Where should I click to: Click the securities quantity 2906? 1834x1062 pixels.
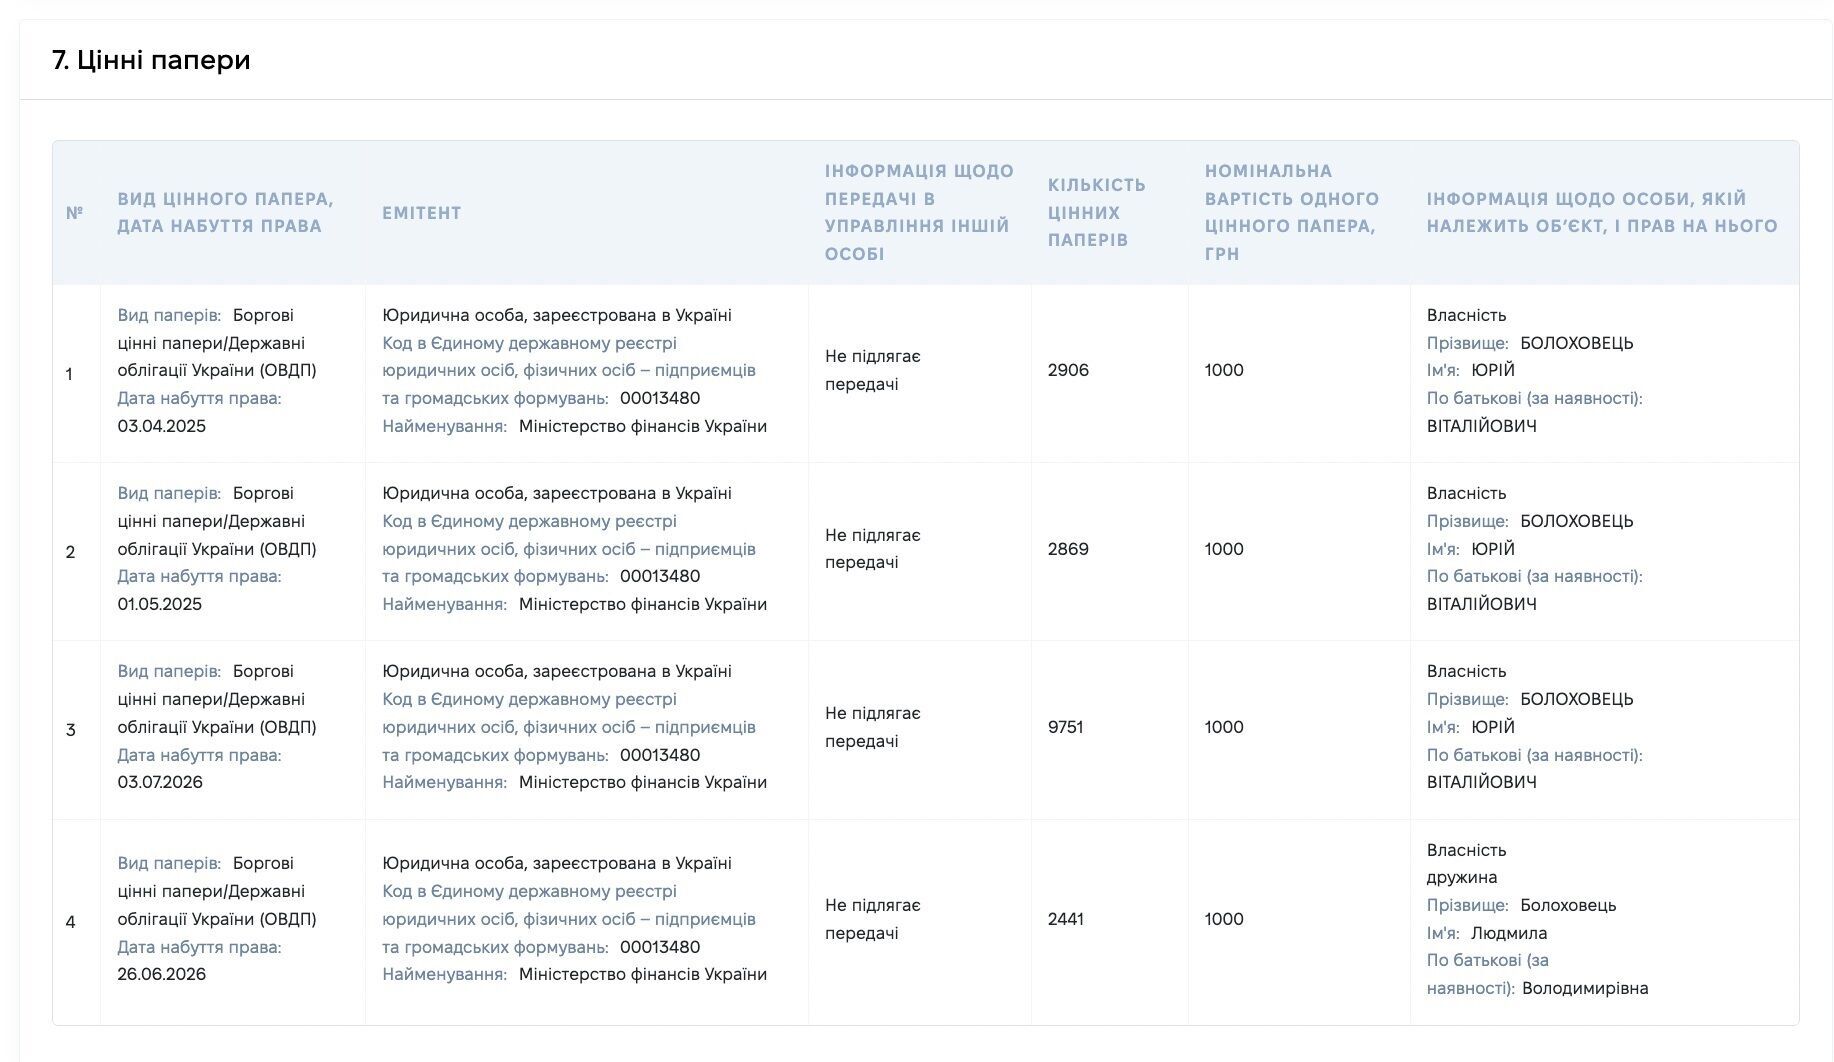click(x=1068, y=370)
